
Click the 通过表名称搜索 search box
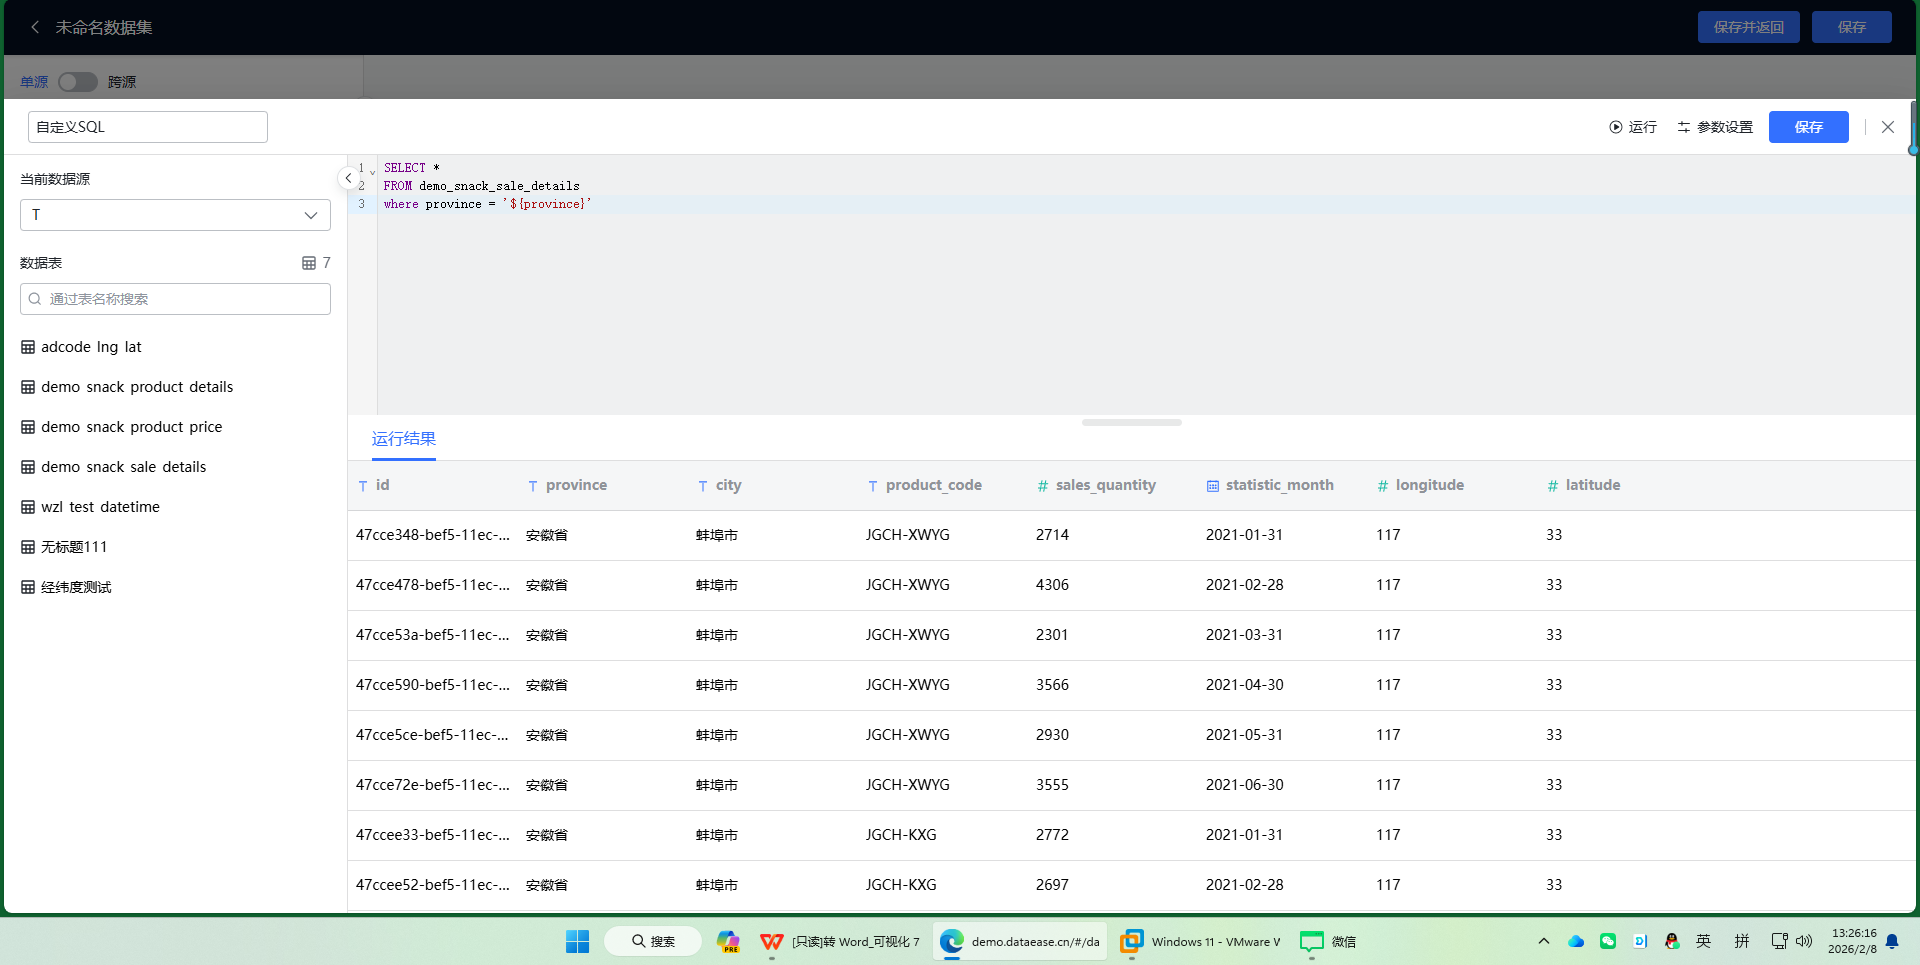point(175,299)
